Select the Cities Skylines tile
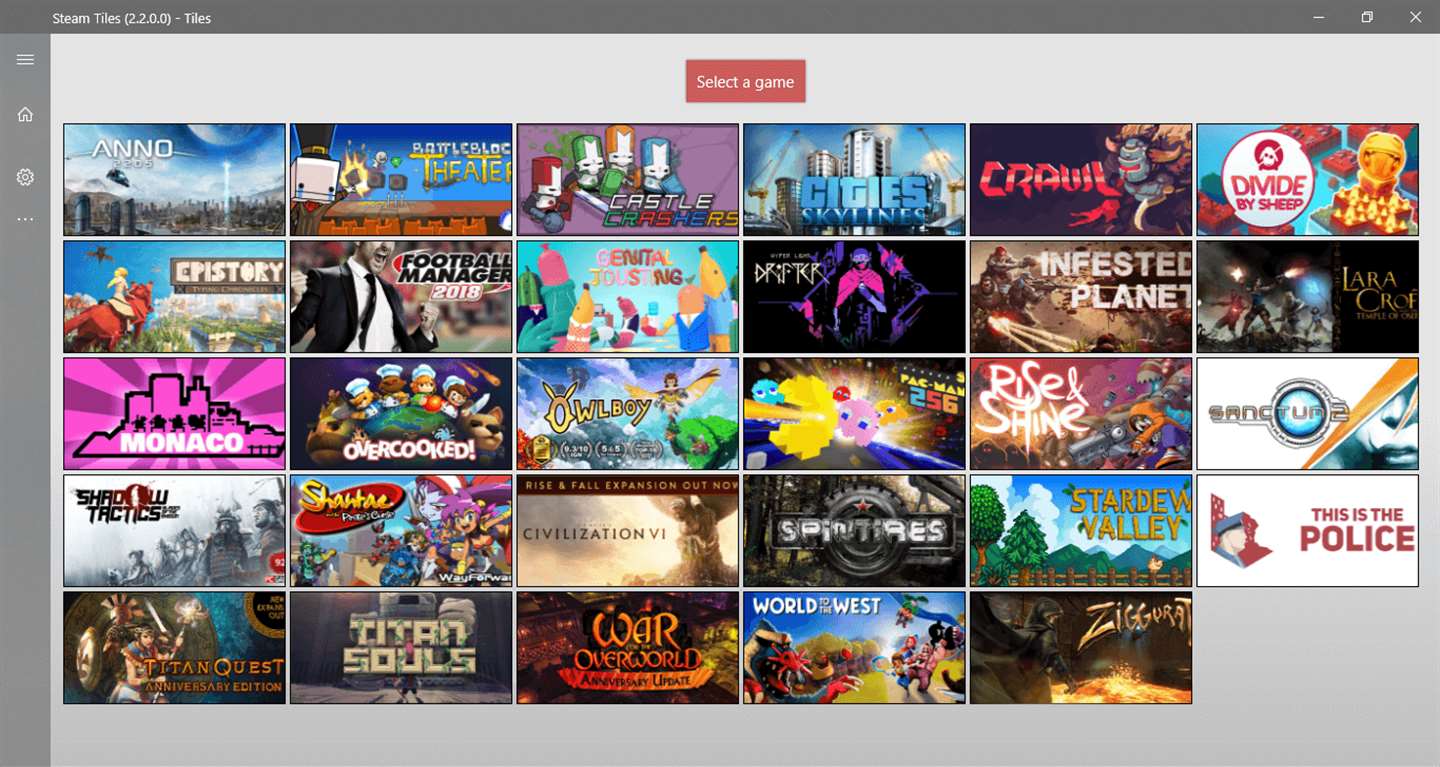Viewport: 1440px width, 767px height. click(854, 180)
